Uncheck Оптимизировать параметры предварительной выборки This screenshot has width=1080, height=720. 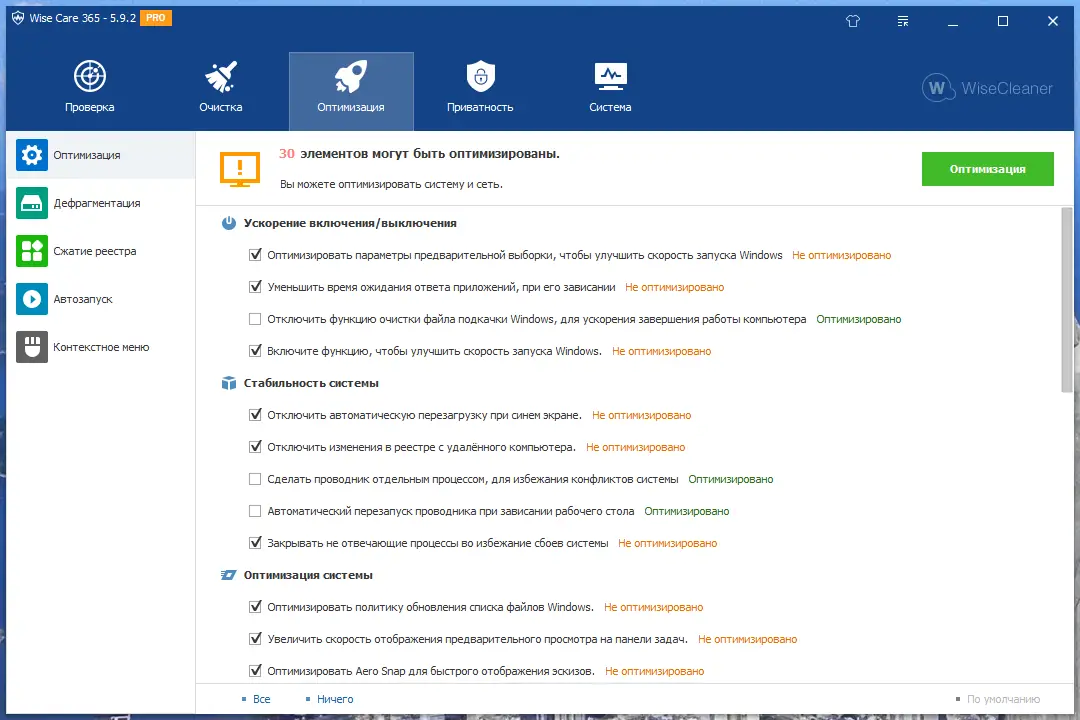point(255,255)
